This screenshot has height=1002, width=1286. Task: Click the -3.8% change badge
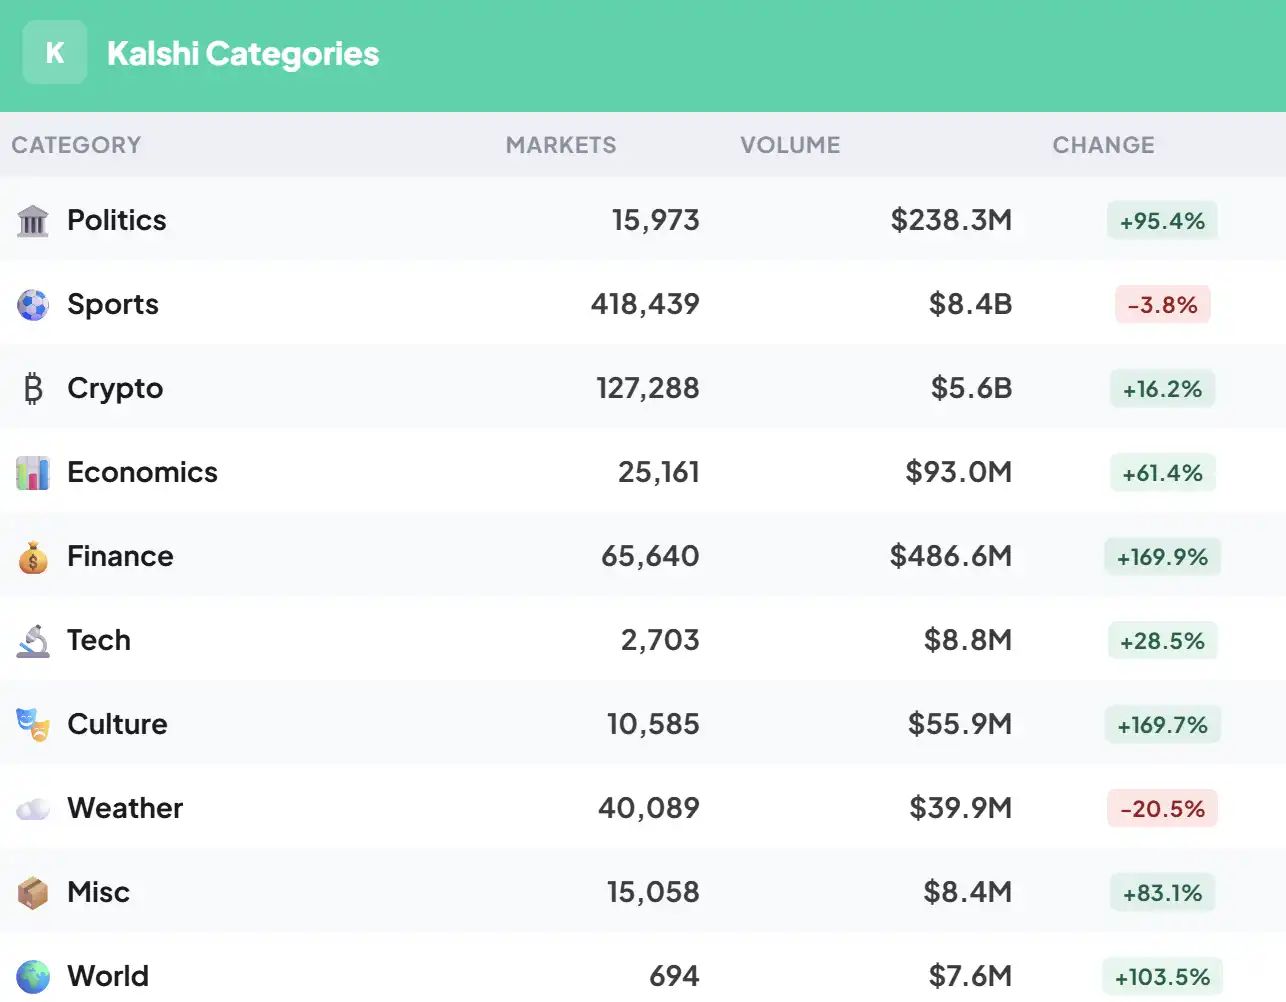click(1162, 305)
